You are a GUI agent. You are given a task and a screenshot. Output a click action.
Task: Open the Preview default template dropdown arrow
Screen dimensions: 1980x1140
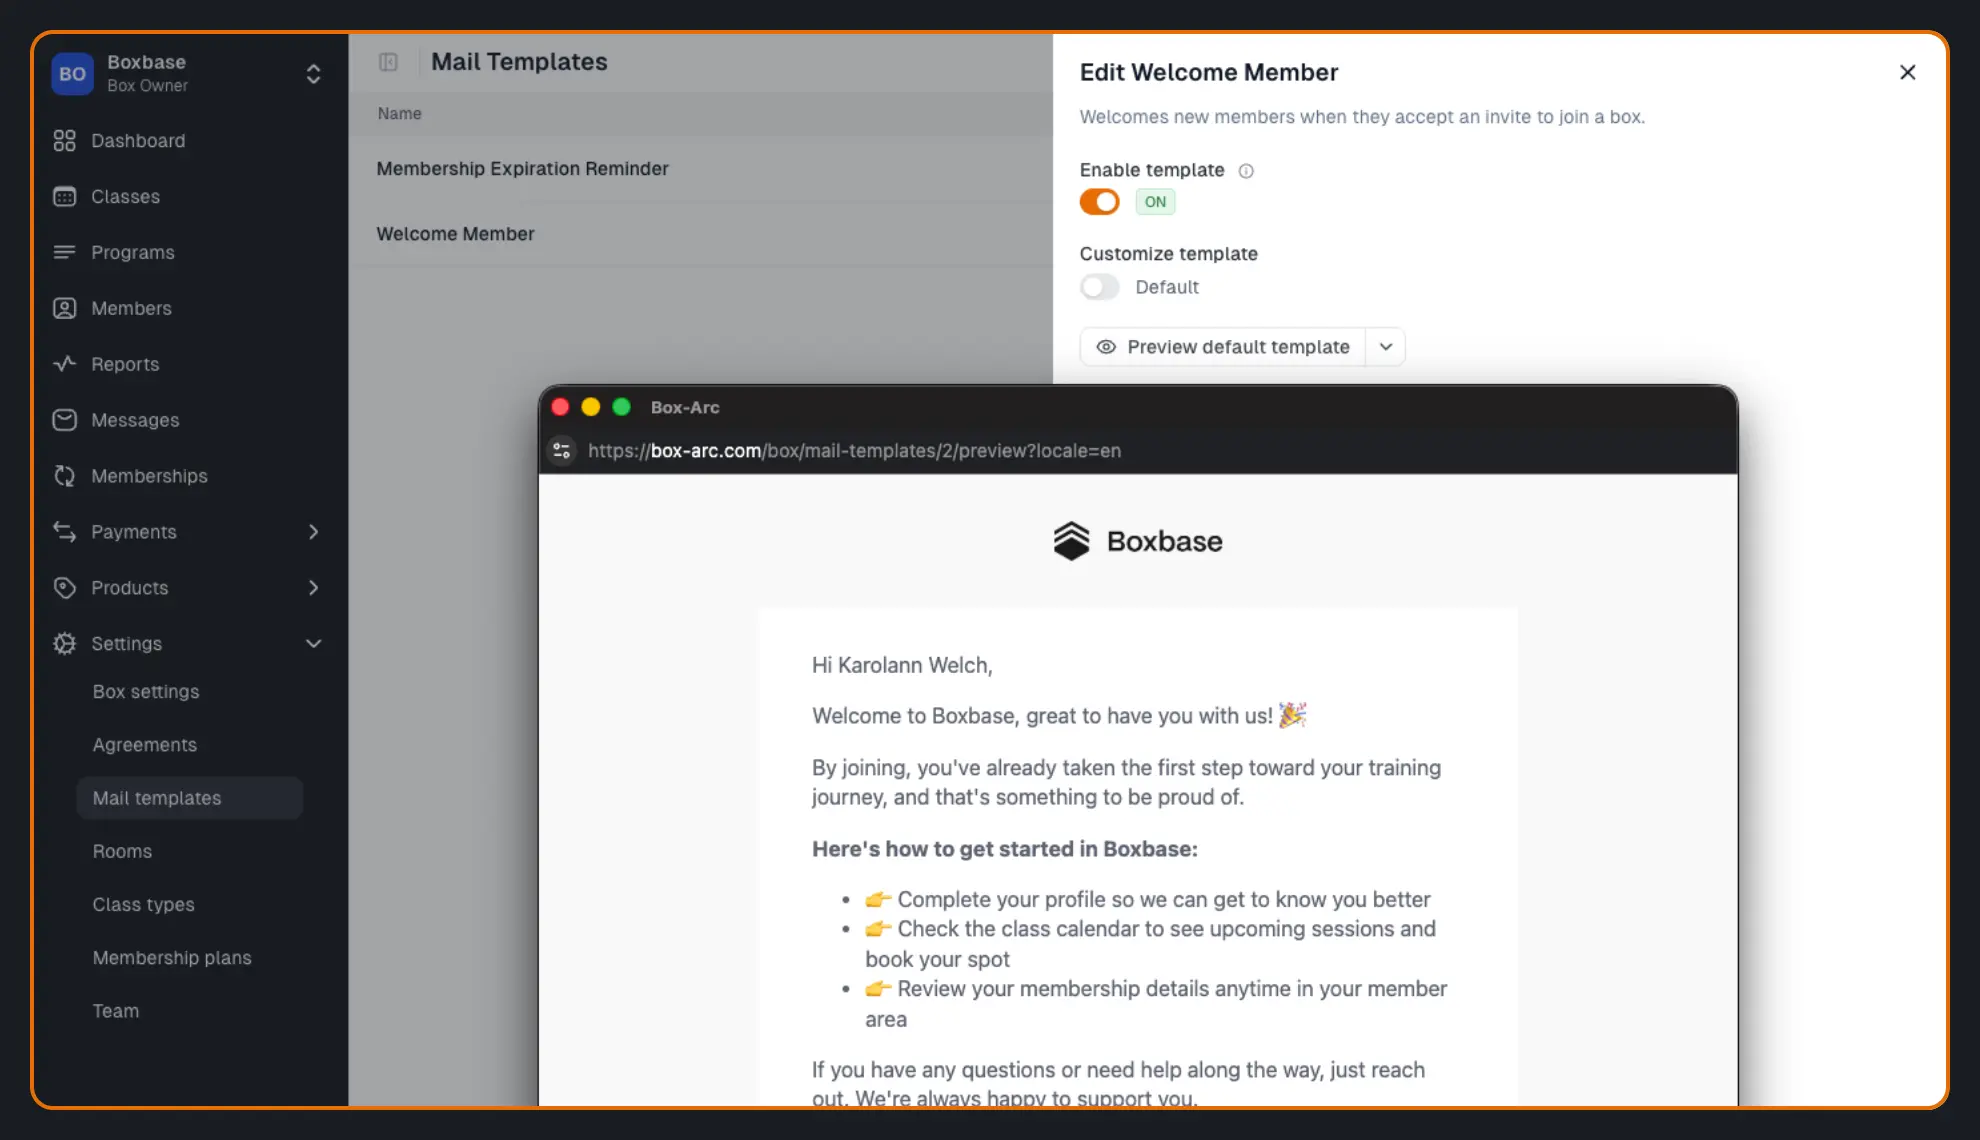tap(1385, 346)
